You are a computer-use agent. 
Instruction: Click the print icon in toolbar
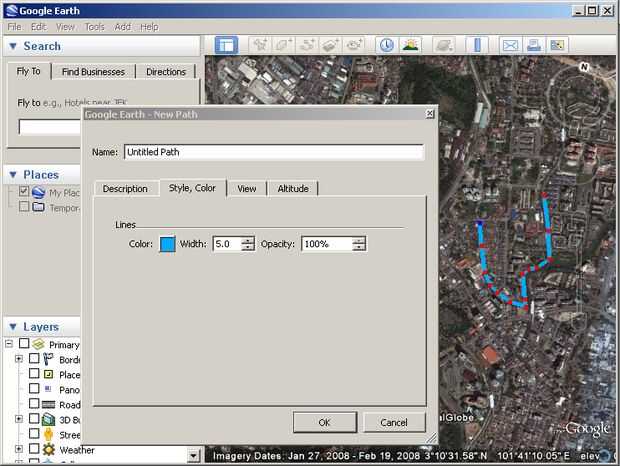point(534,45)
